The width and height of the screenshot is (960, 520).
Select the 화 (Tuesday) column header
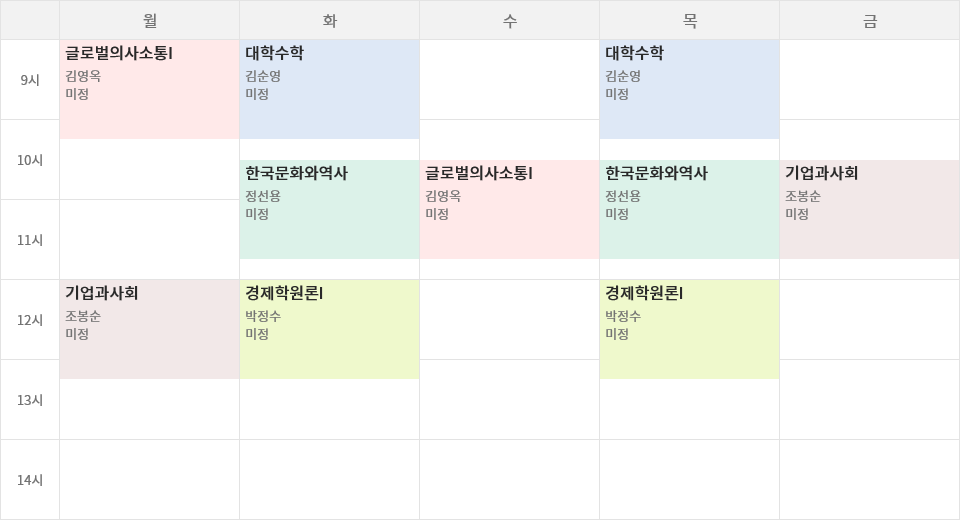point(330,20)
